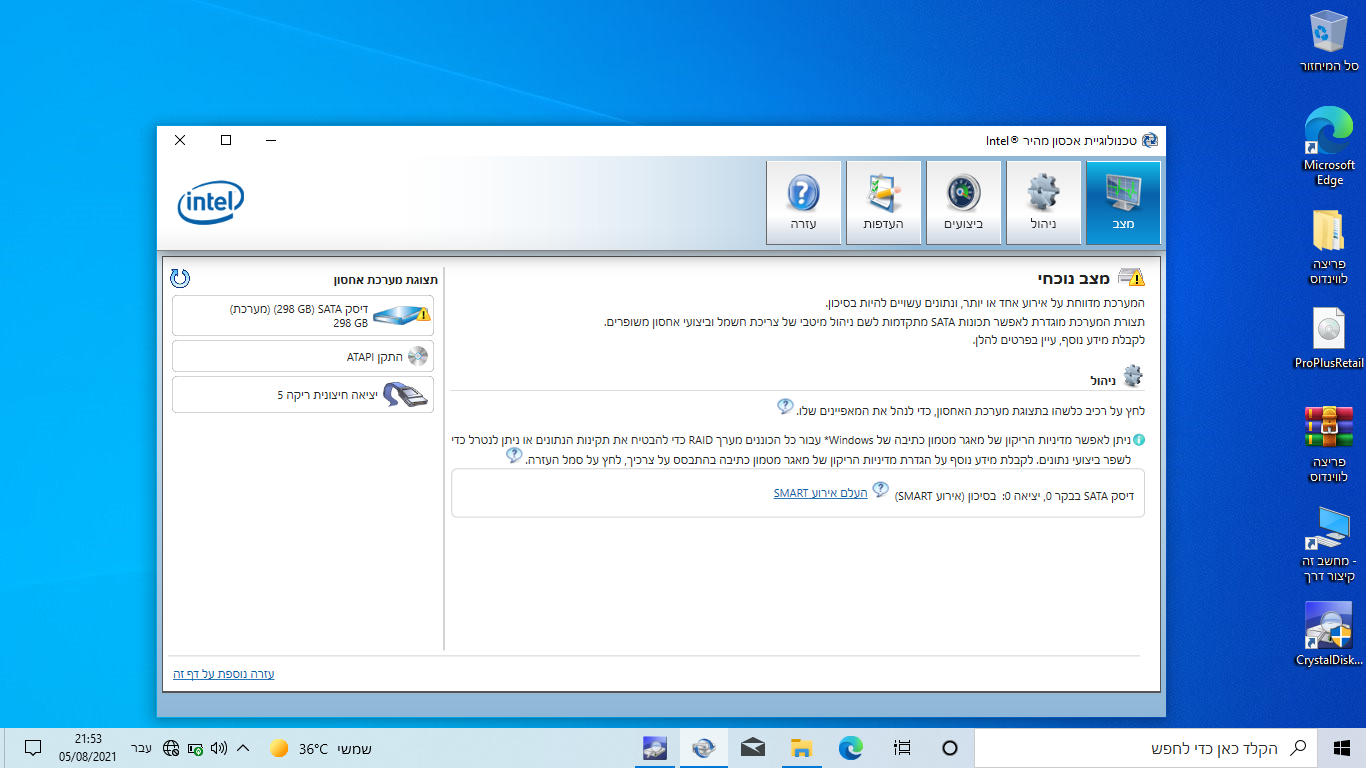Screen dimensions: 1366x768
Task: Click help bubble after write-back cache text
Action: [514, 455]
